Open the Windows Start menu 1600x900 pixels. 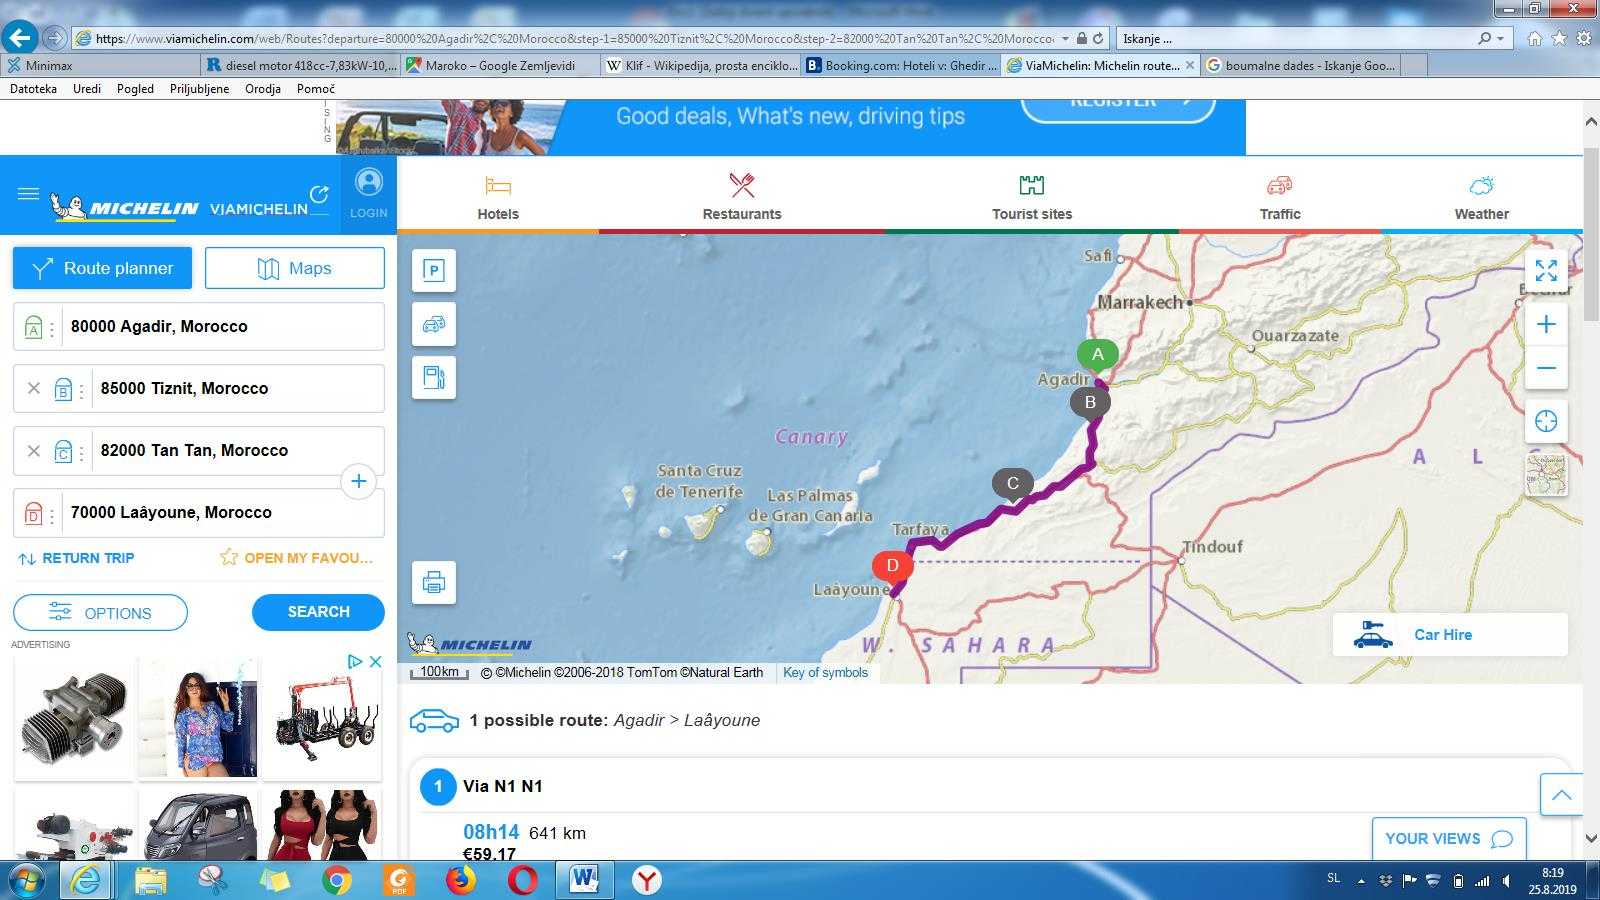click(x=26, y=880)
